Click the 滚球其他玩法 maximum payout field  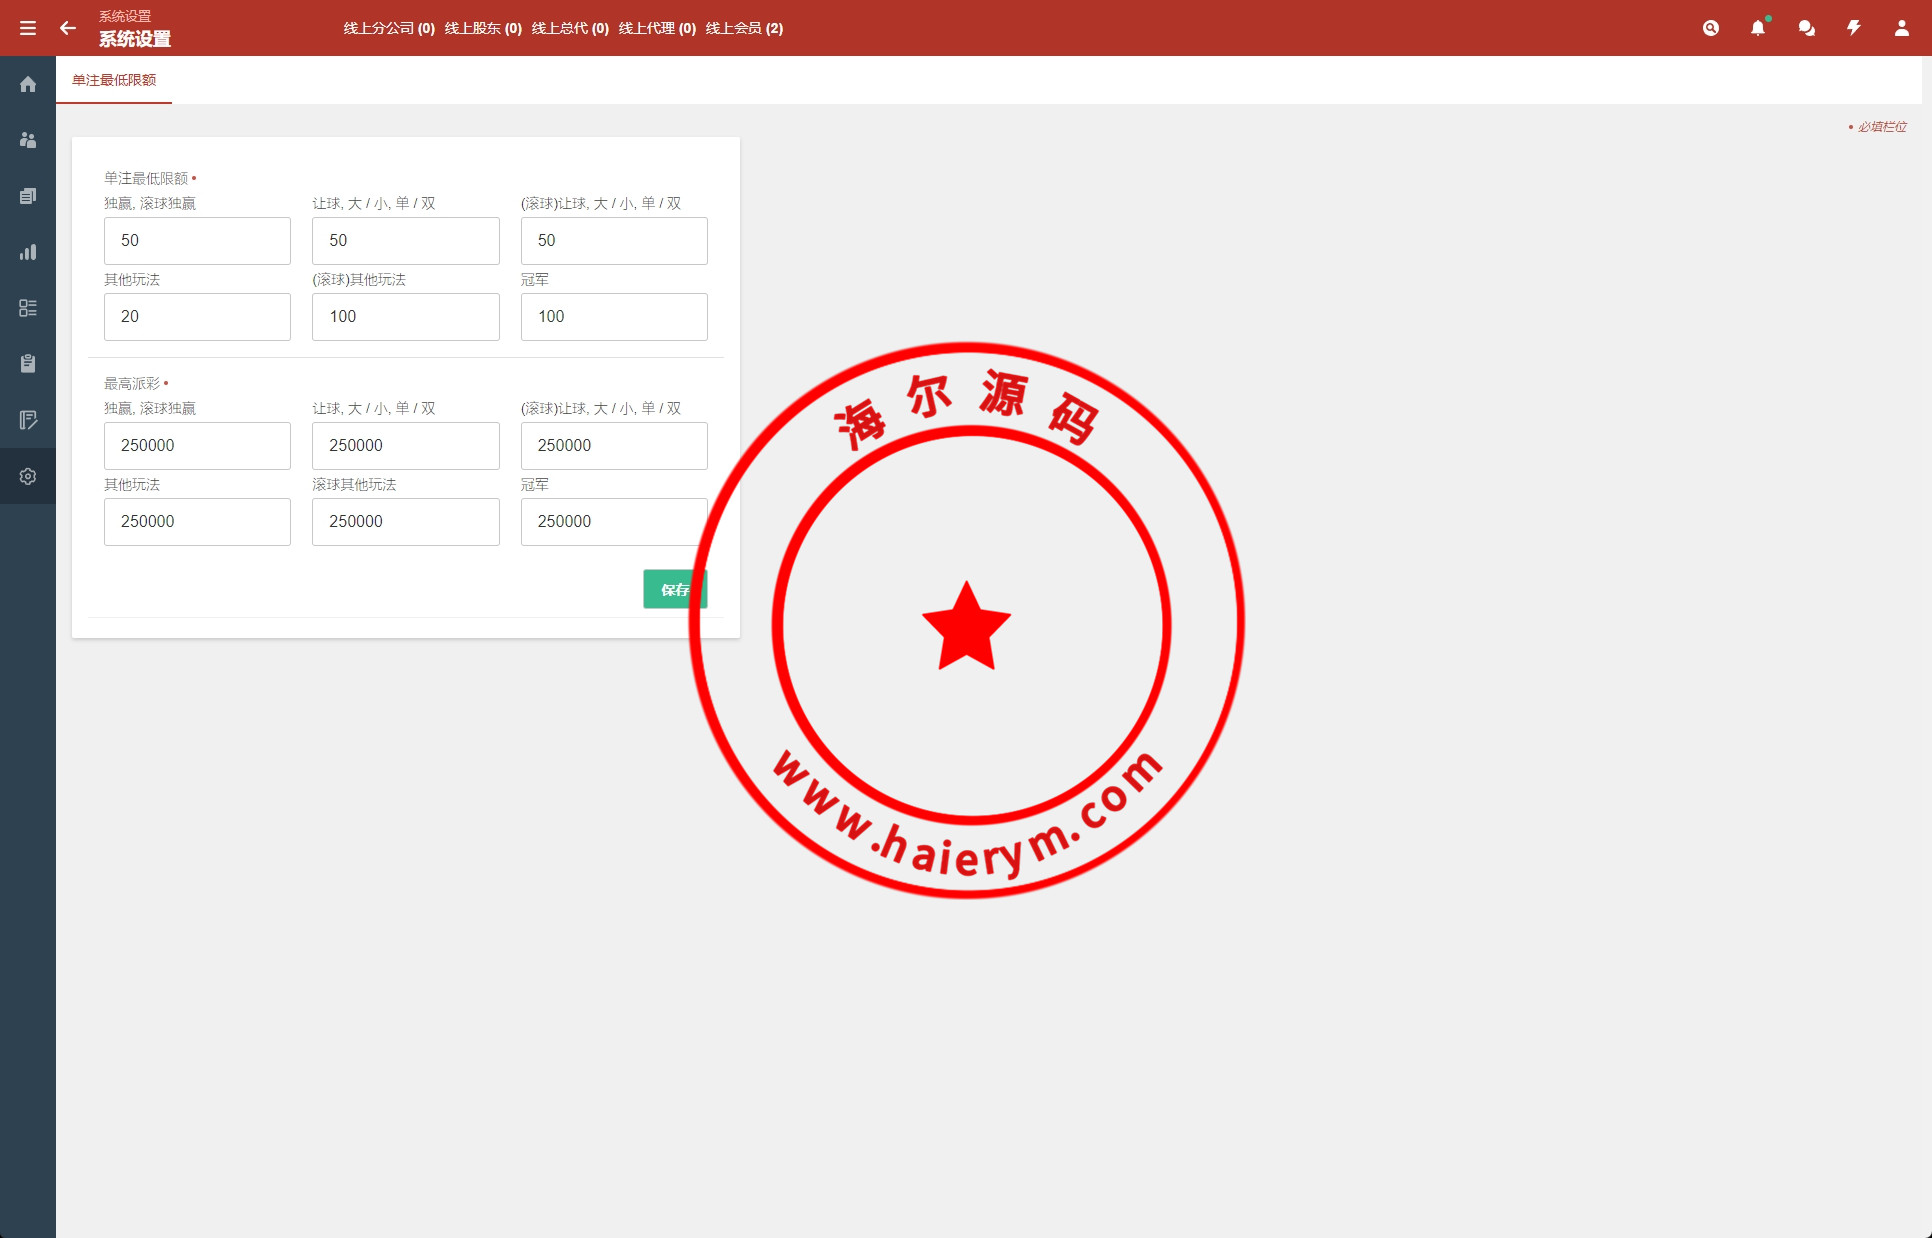[x=405, y=522]
